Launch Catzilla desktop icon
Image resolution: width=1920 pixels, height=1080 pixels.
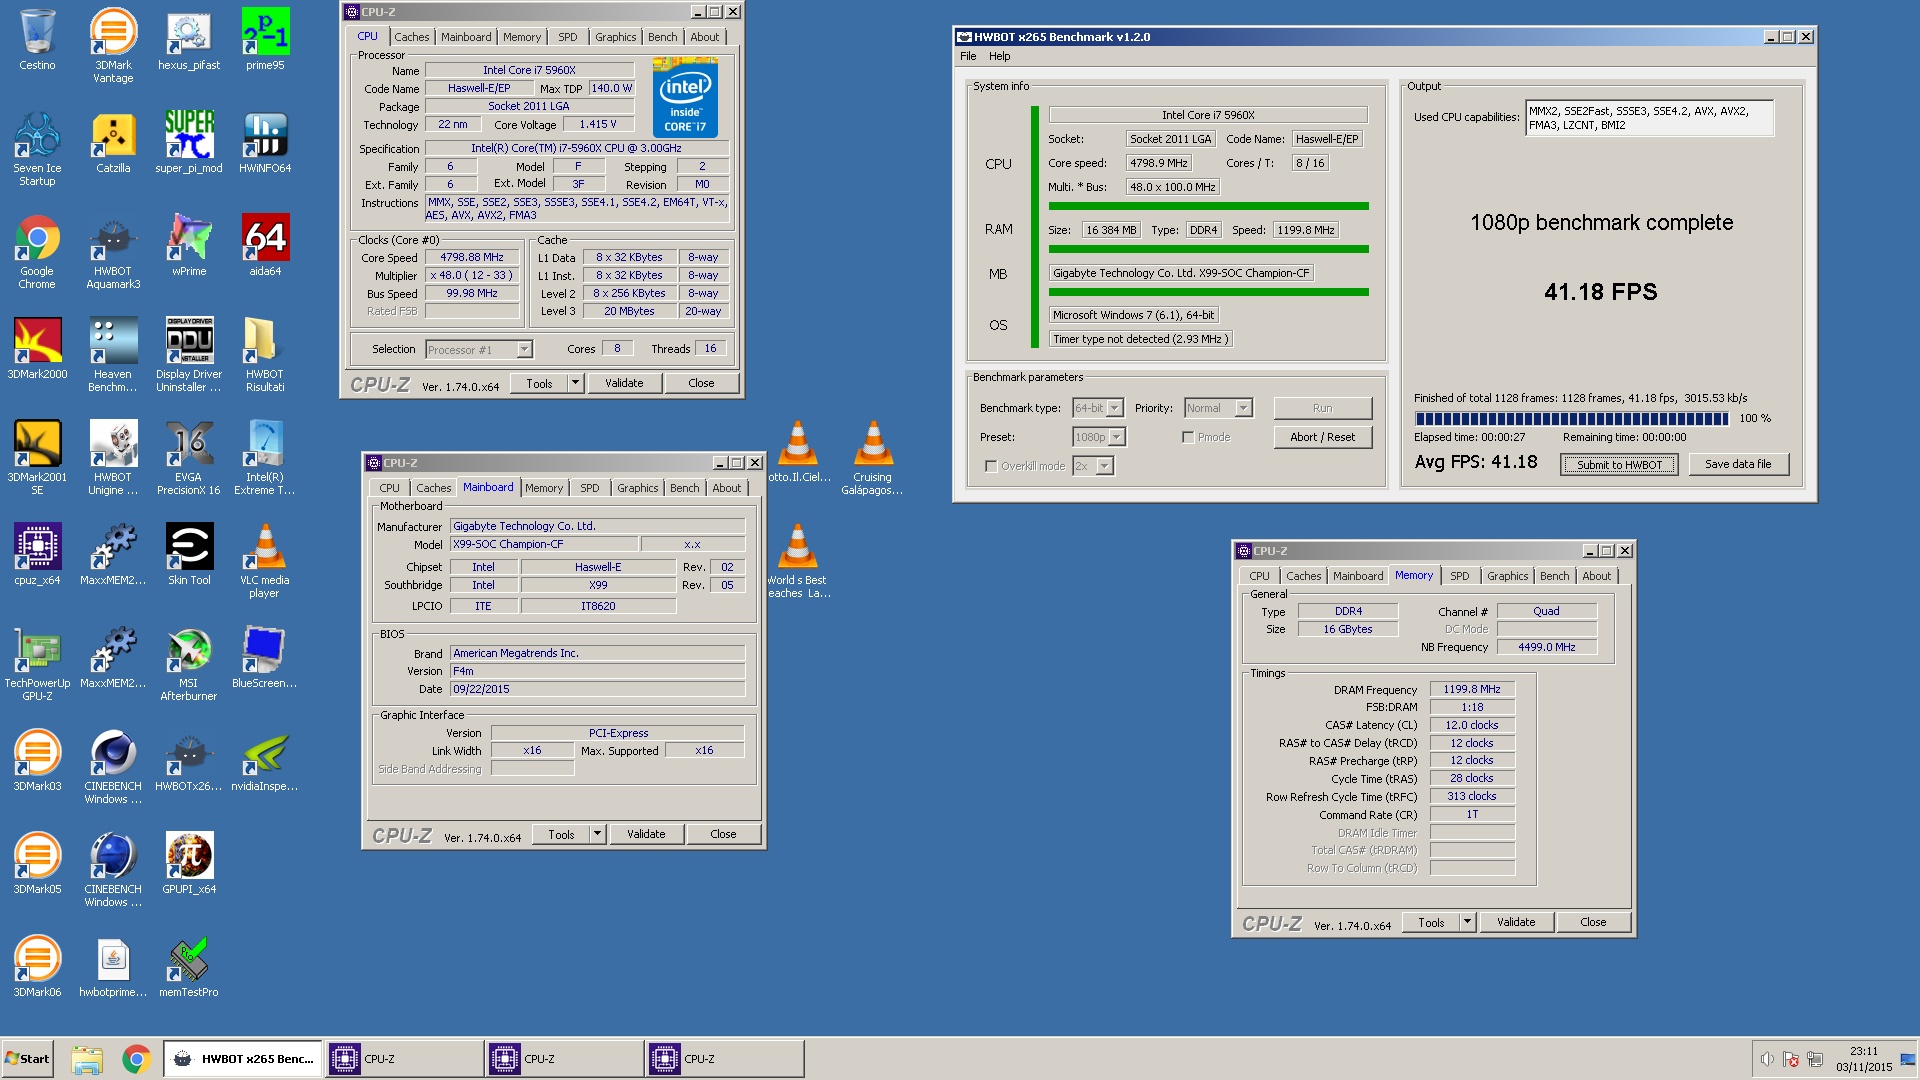(x=113, y=142)
